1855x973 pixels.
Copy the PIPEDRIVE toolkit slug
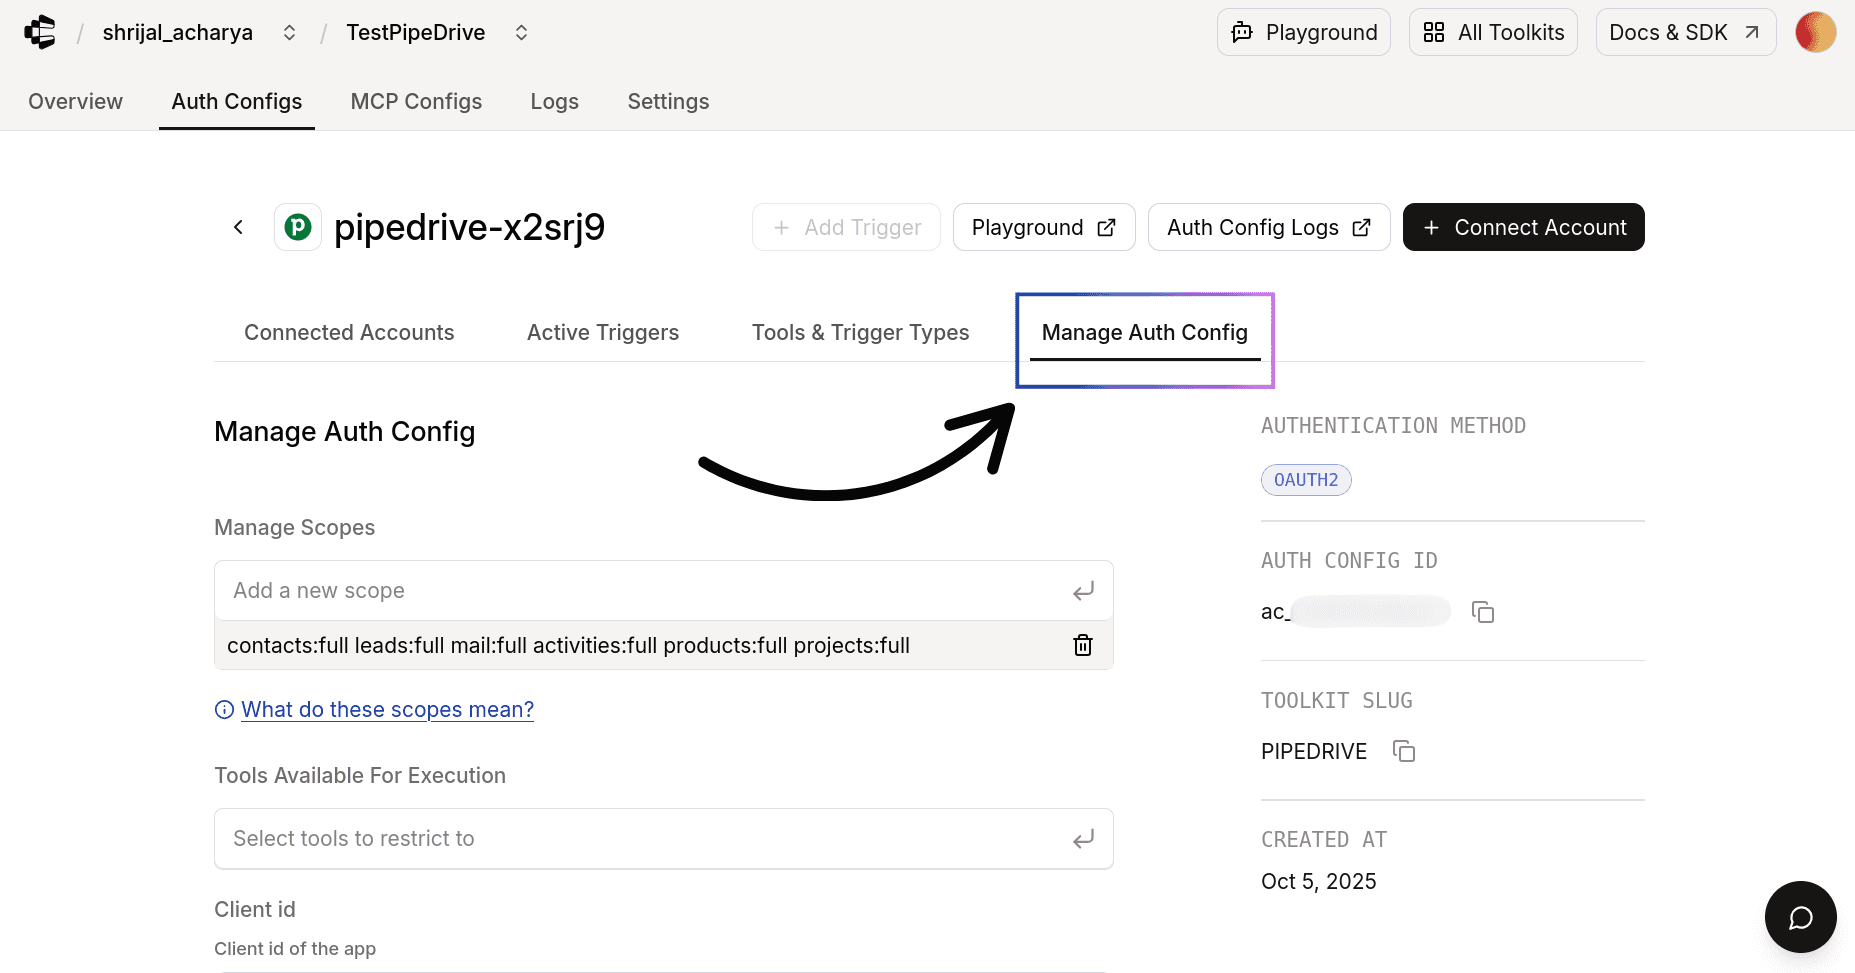pos(1404,751)
